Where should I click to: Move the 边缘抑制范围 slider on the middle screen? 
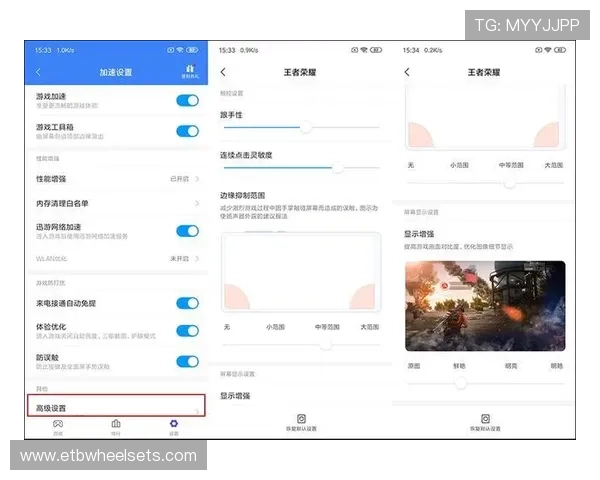click(326, 345)
